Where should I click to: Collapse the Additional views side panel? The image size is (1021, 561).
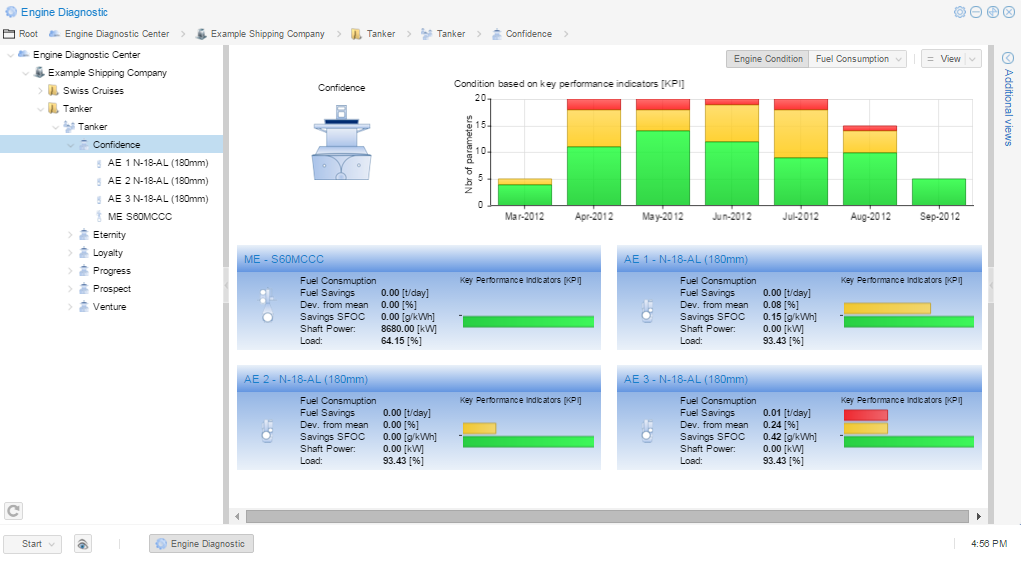pyautogui.click(x=1007, y=58)
